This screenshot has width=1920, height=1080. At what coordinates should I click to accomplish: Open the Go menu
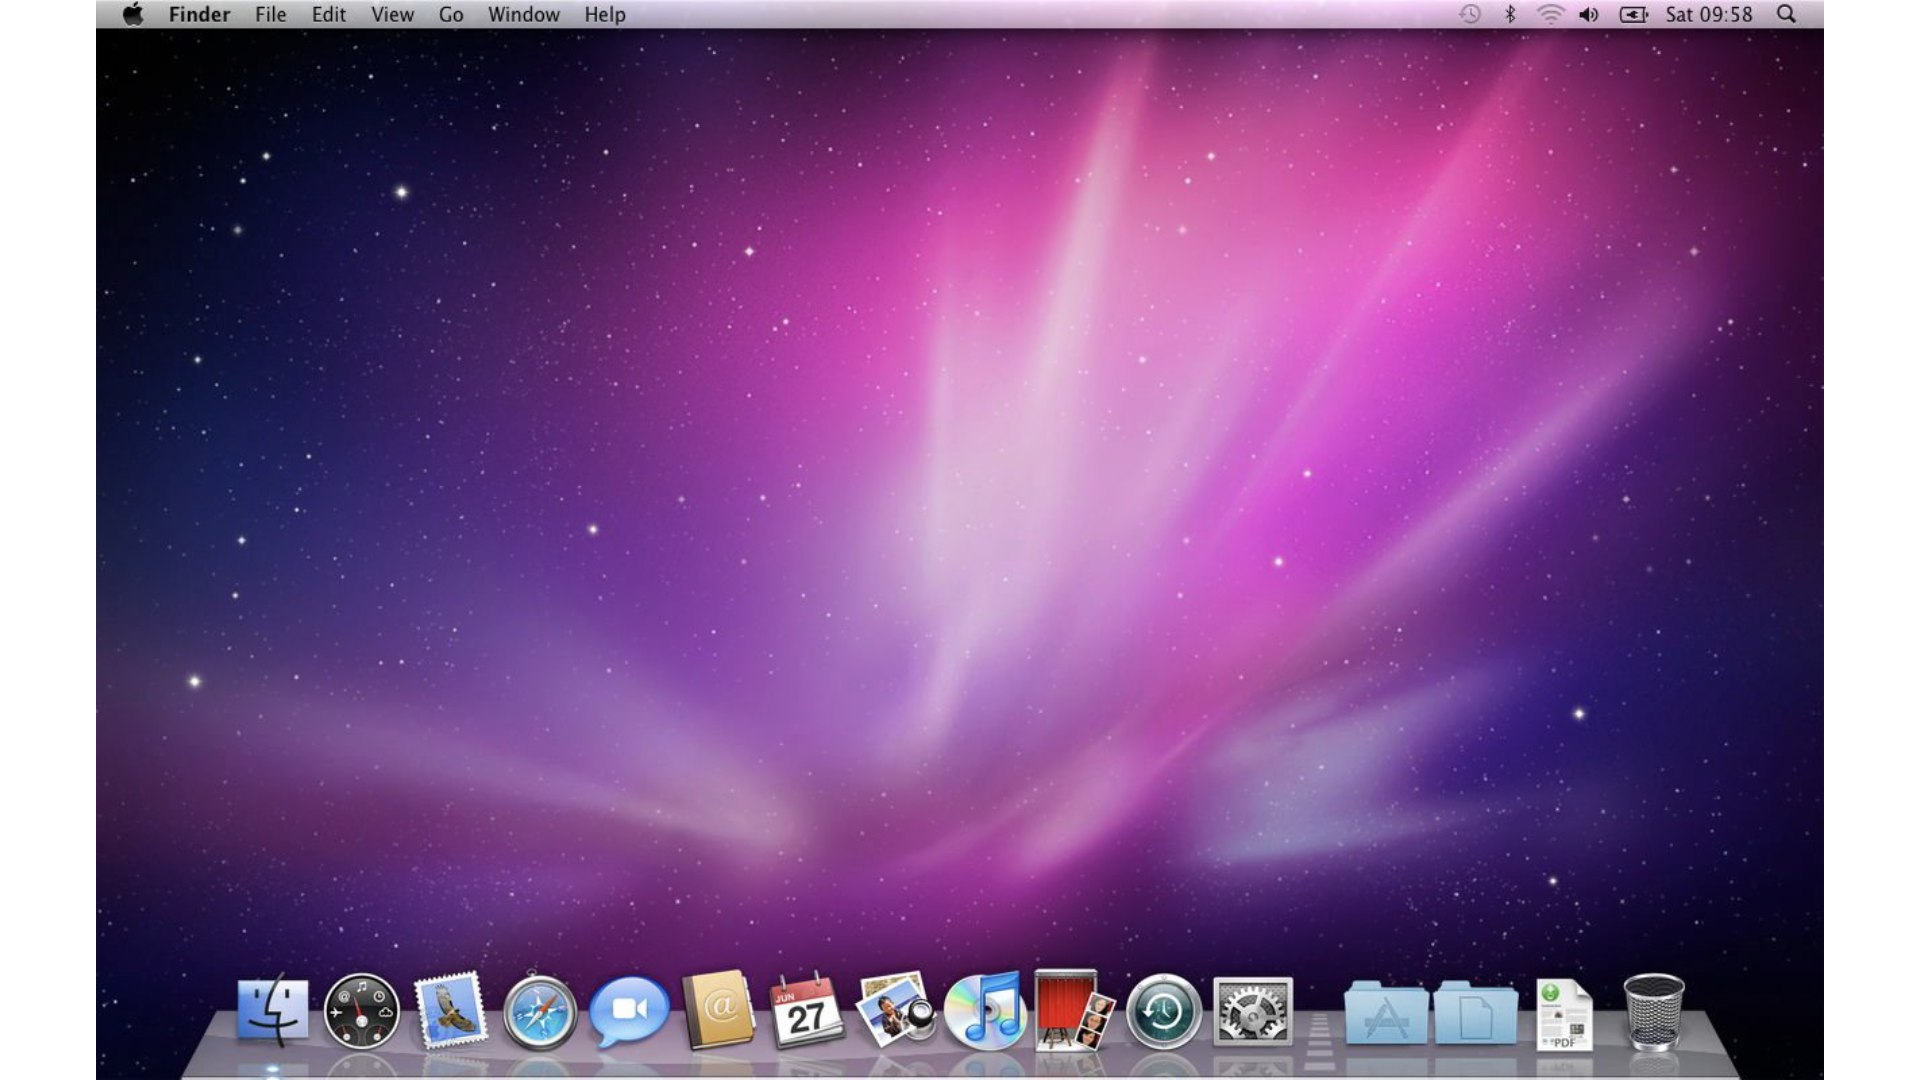pyautogui.click(x=451, y=14)
